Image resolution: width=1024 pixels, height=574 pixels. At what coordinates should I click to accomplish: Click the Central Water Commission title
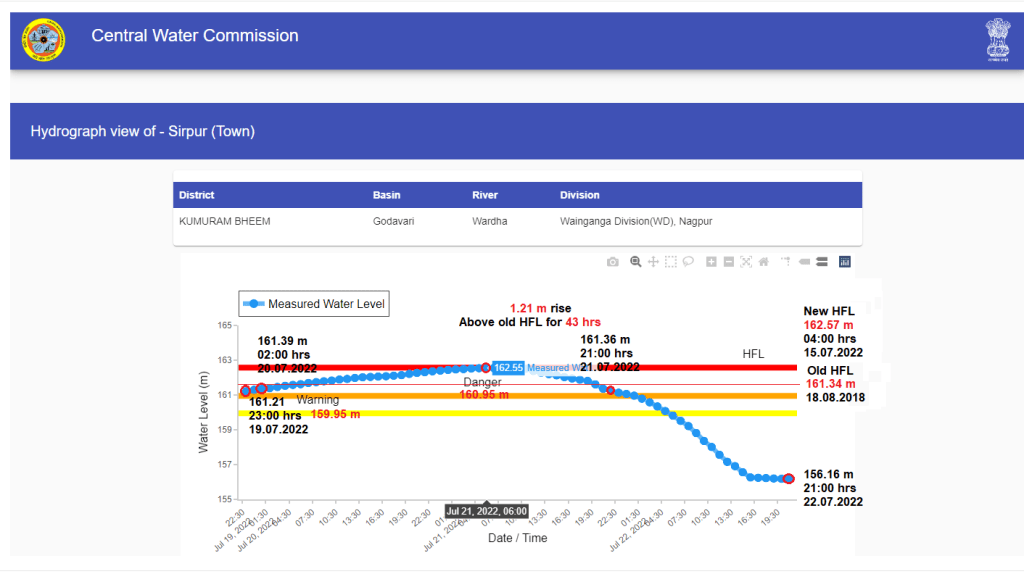pos(195,36)
